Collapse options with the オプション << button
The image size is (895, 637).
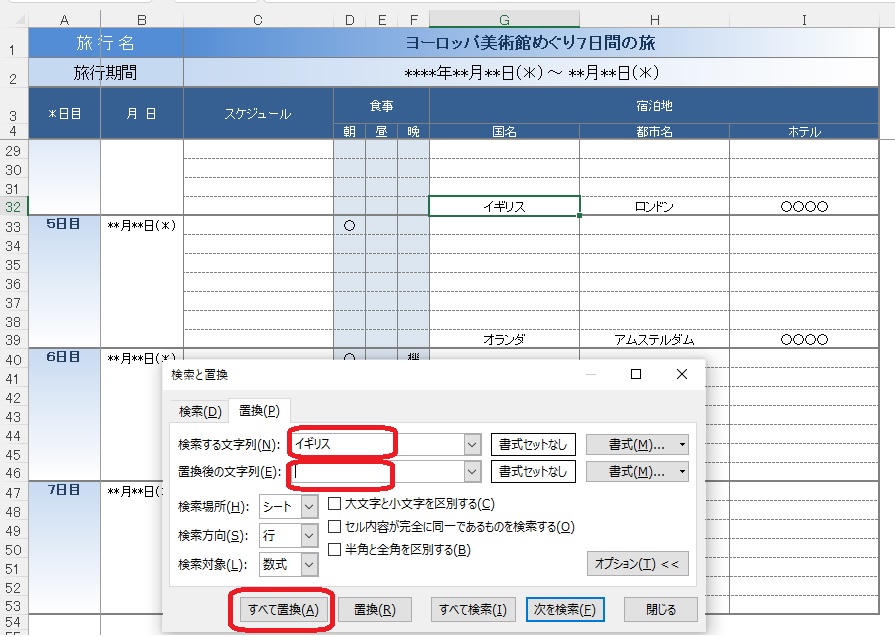tap(637, 564)
